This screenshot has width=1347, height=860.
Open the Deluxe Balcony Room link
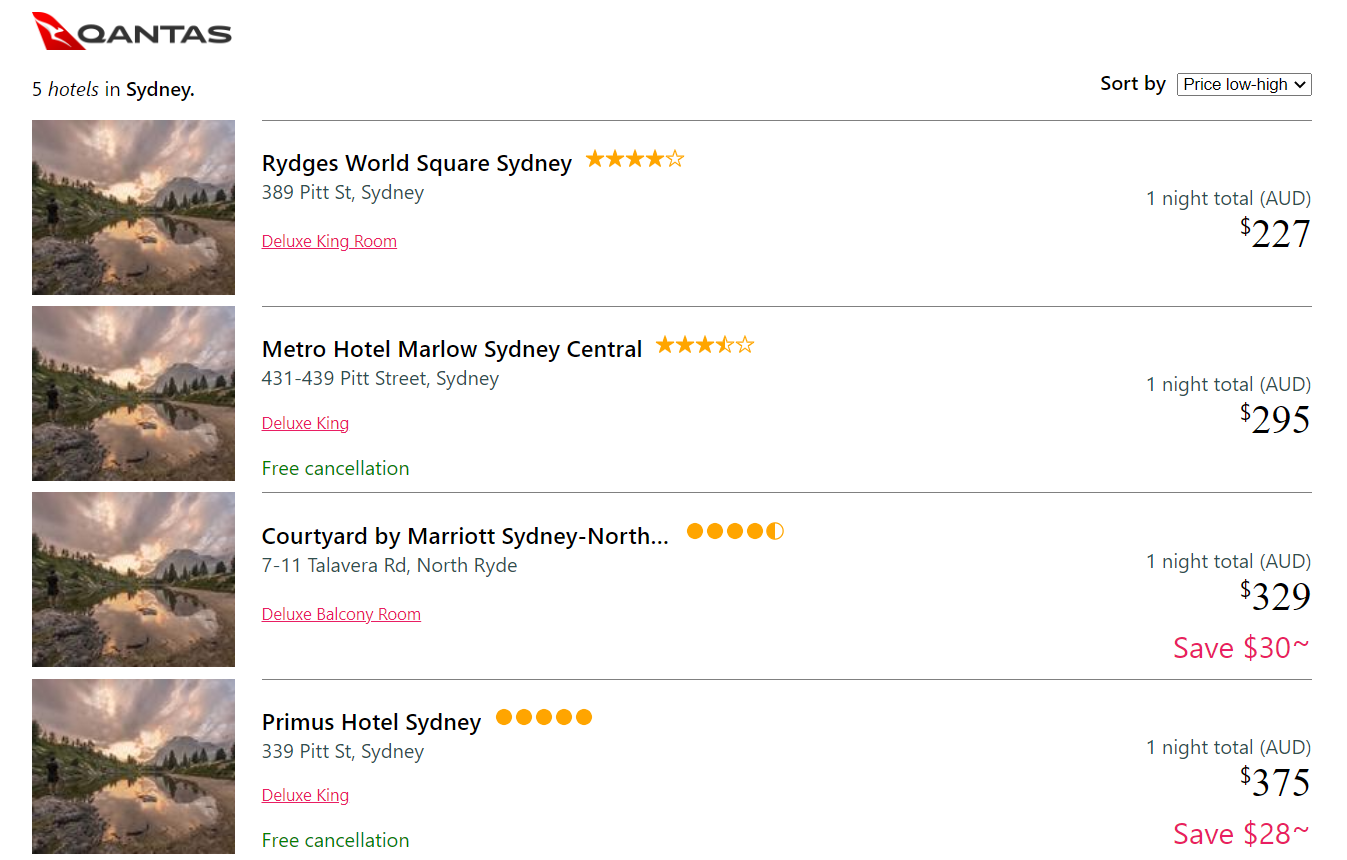coord(341,614)
